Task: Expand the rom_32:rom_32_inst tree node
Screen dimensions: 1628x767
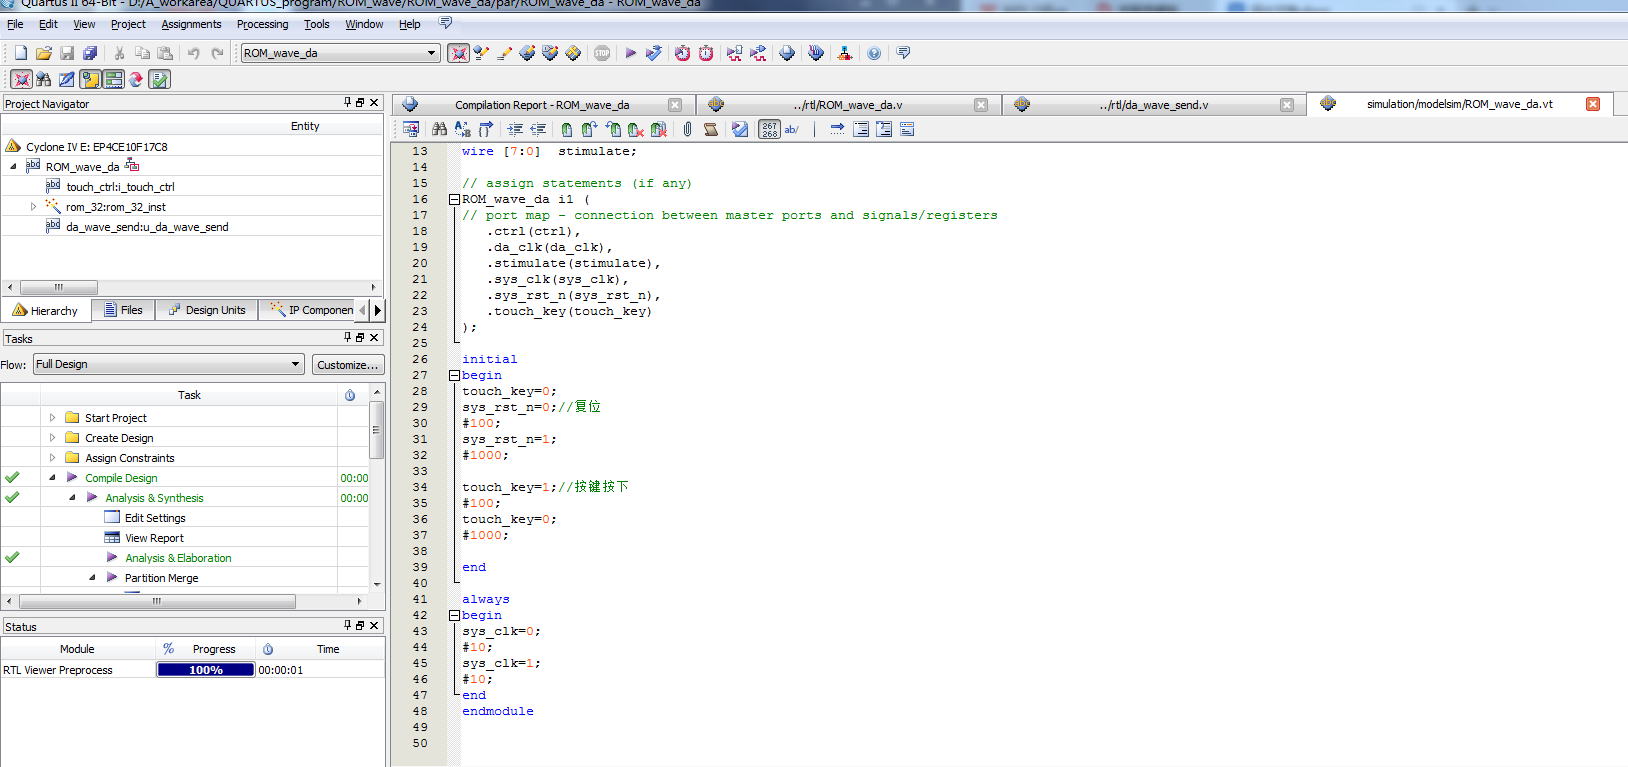Action: (33, 207)
